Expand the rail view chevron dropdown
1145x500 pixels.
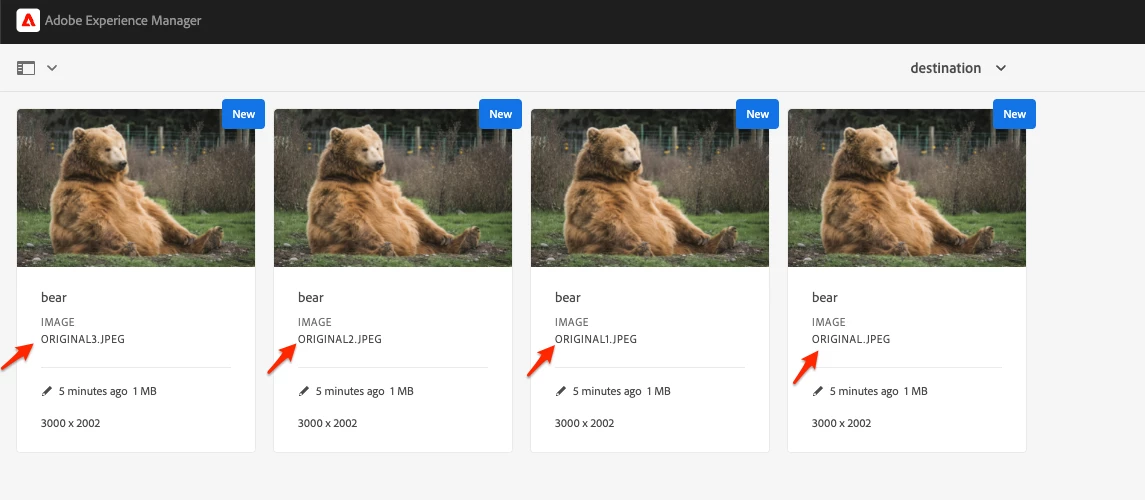tap(52, 68)
